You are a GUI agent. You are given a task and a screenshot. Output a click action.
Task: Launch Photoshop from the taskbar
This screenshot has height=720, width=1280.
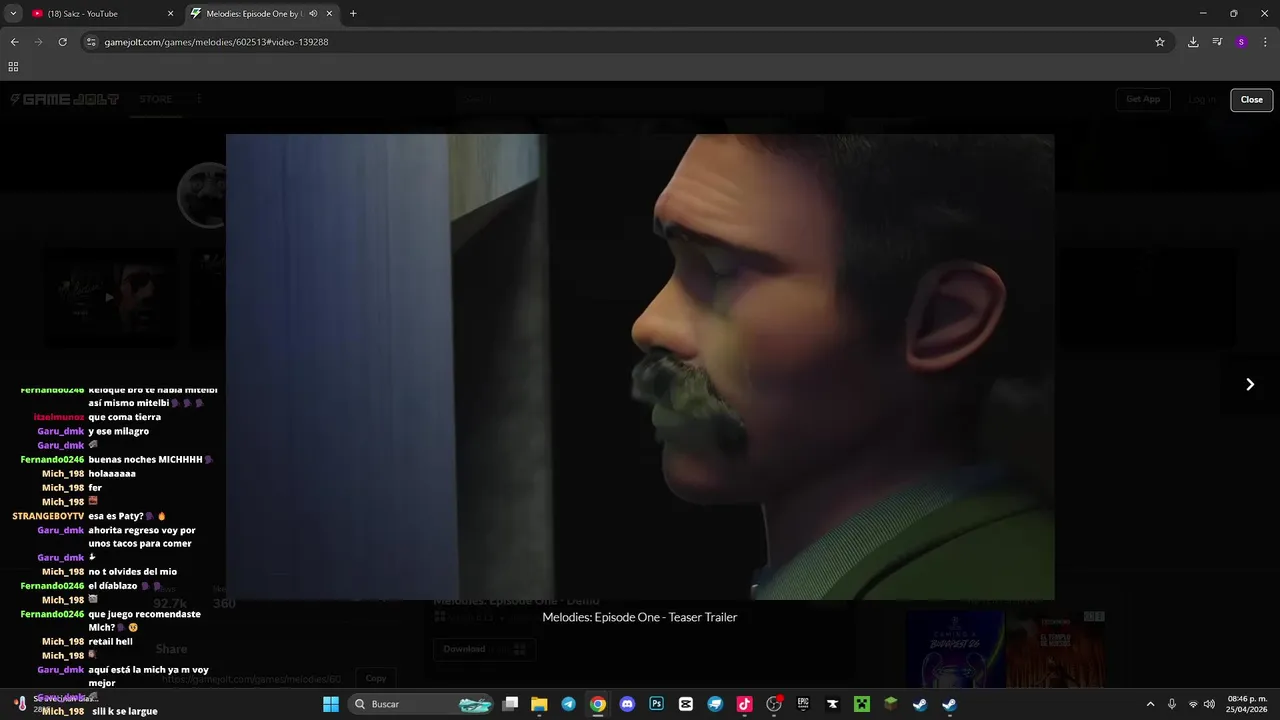(x=656, y=704)
